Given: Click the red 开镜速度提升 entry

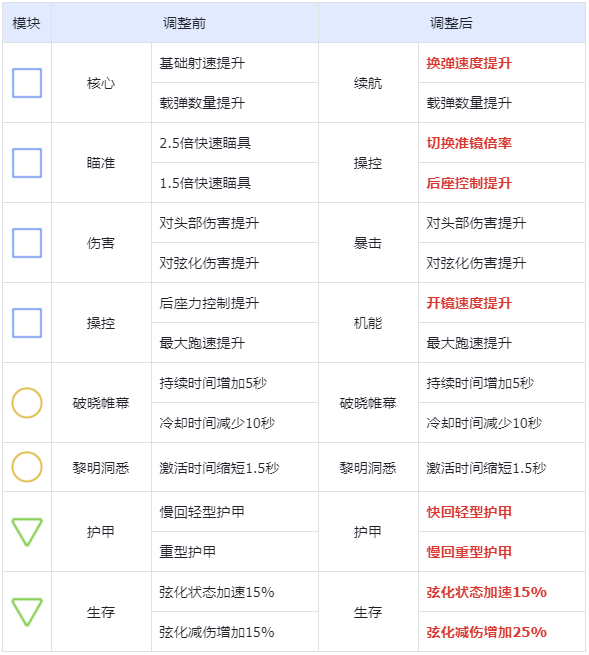Looking at the screenshot, I should pos(469,303).
